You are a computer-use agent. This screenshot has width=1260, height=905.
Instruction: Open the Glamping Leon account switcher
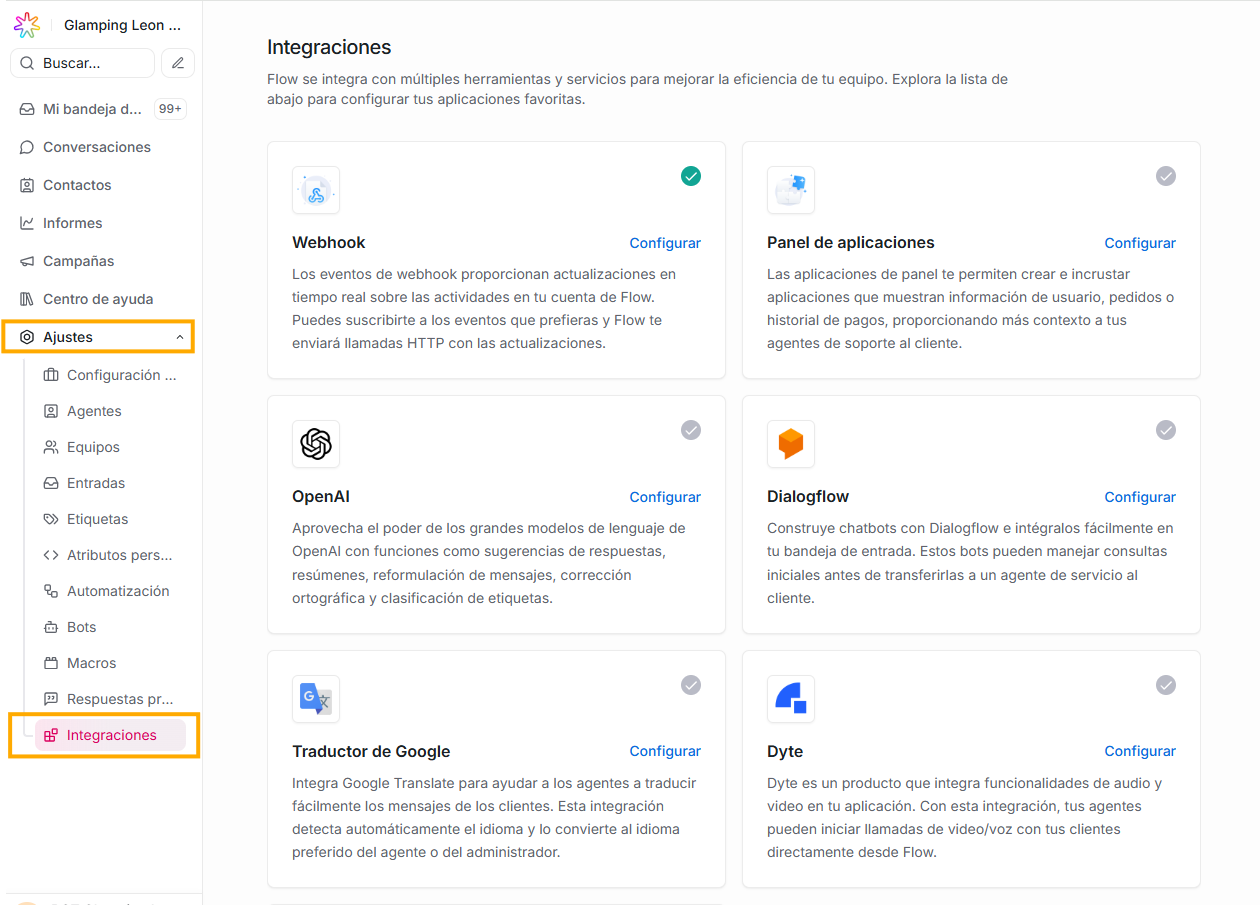[122, 25]
